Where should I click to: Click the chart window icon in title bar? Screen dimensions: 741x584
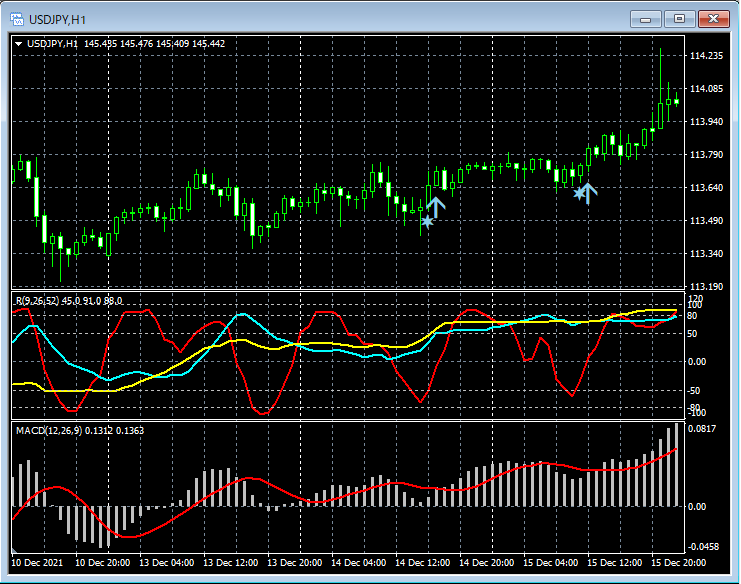(x=17, y=19)
